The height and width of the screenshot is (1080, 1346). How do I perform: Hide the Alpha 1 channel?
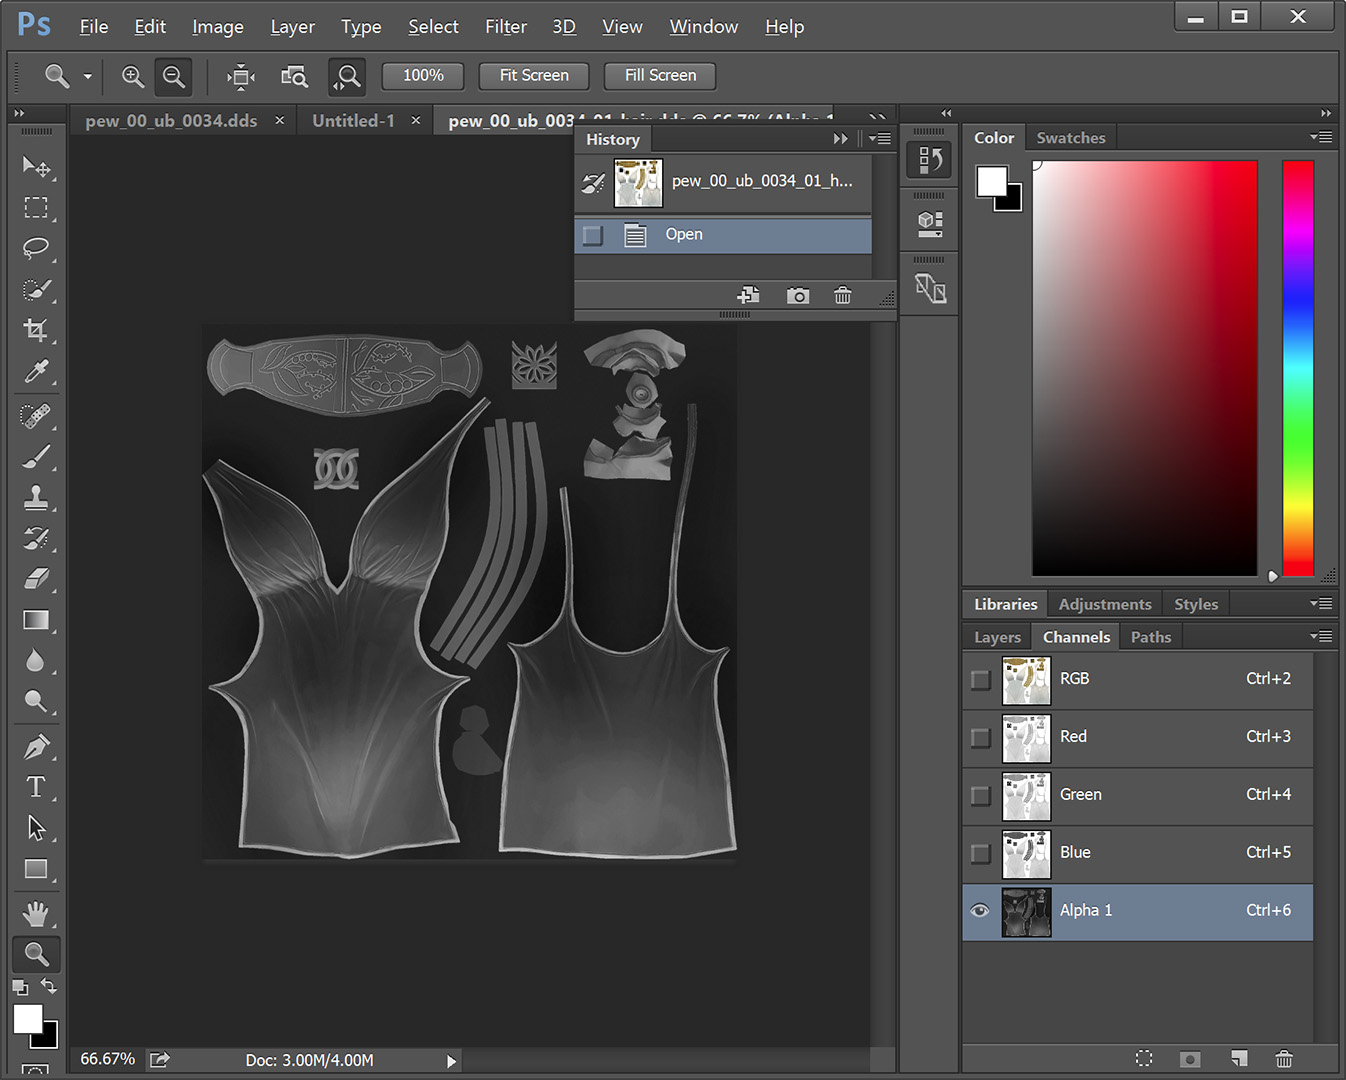point(980,910)
